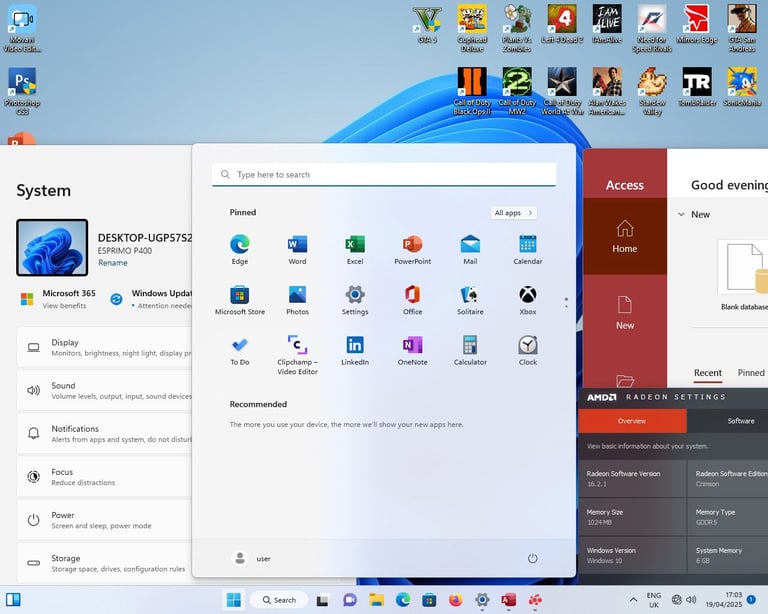Open Sound settings row
The width and height of the screenshot is (768, 614).
tap(105, 391)
